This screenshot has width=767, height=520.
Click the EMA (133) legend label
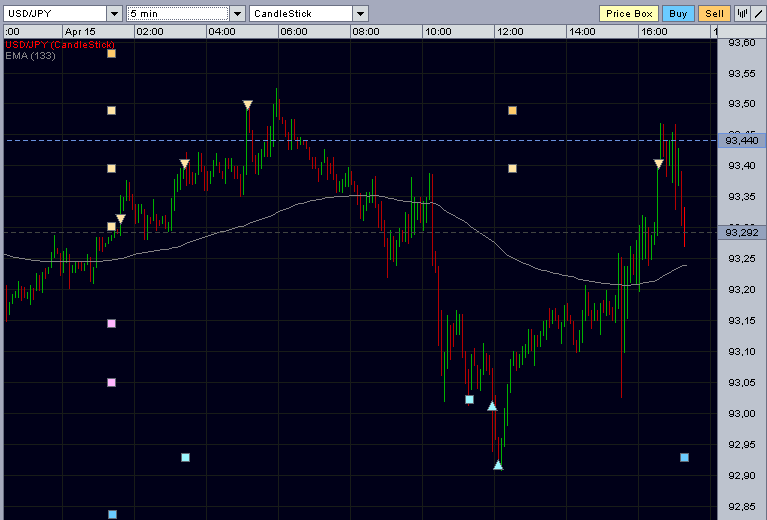30,56
